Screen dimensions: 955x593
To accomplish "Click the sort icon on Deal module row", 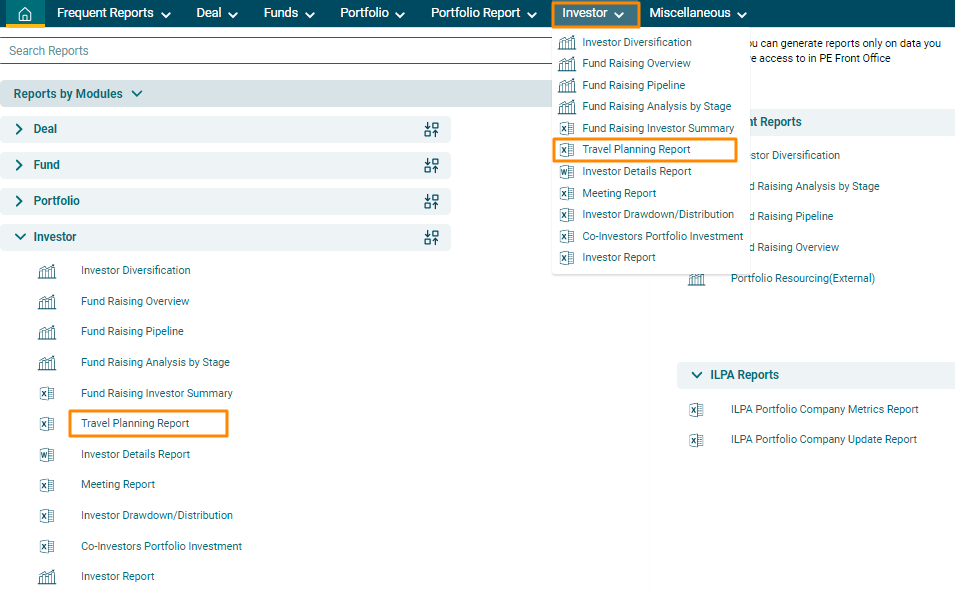I will (x=431, y=129).
